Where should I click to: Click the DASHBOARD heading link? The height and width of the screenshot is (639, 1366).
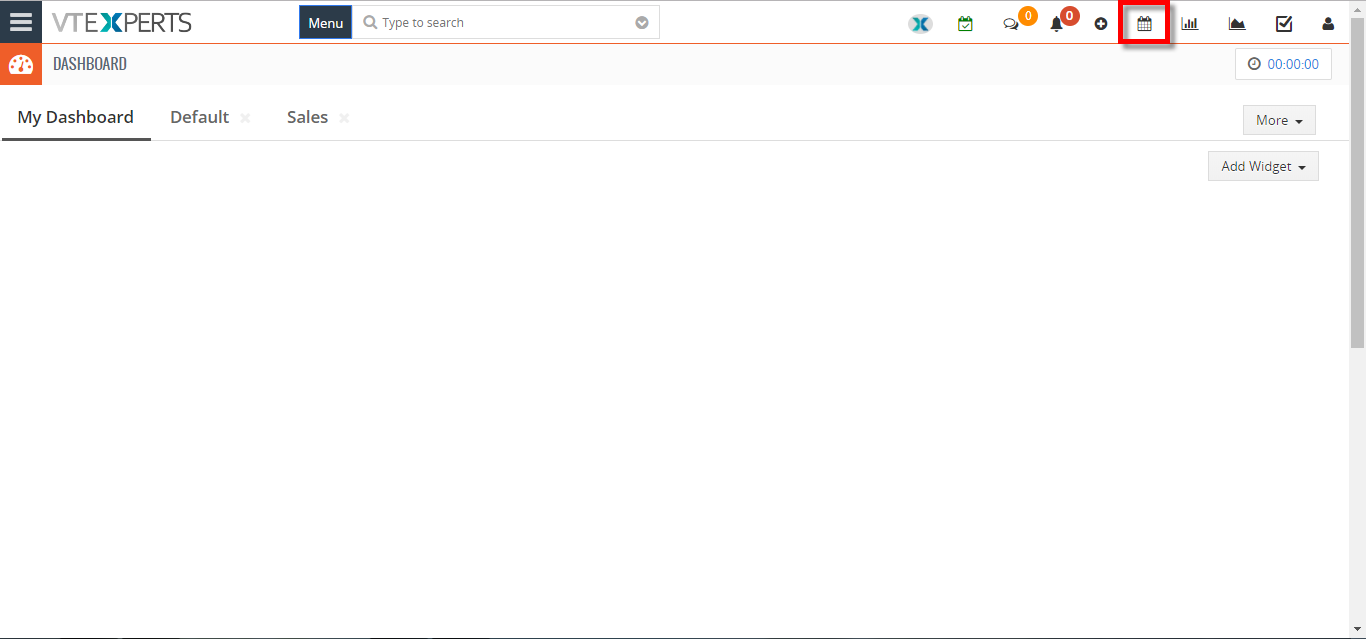coord(90,64)
